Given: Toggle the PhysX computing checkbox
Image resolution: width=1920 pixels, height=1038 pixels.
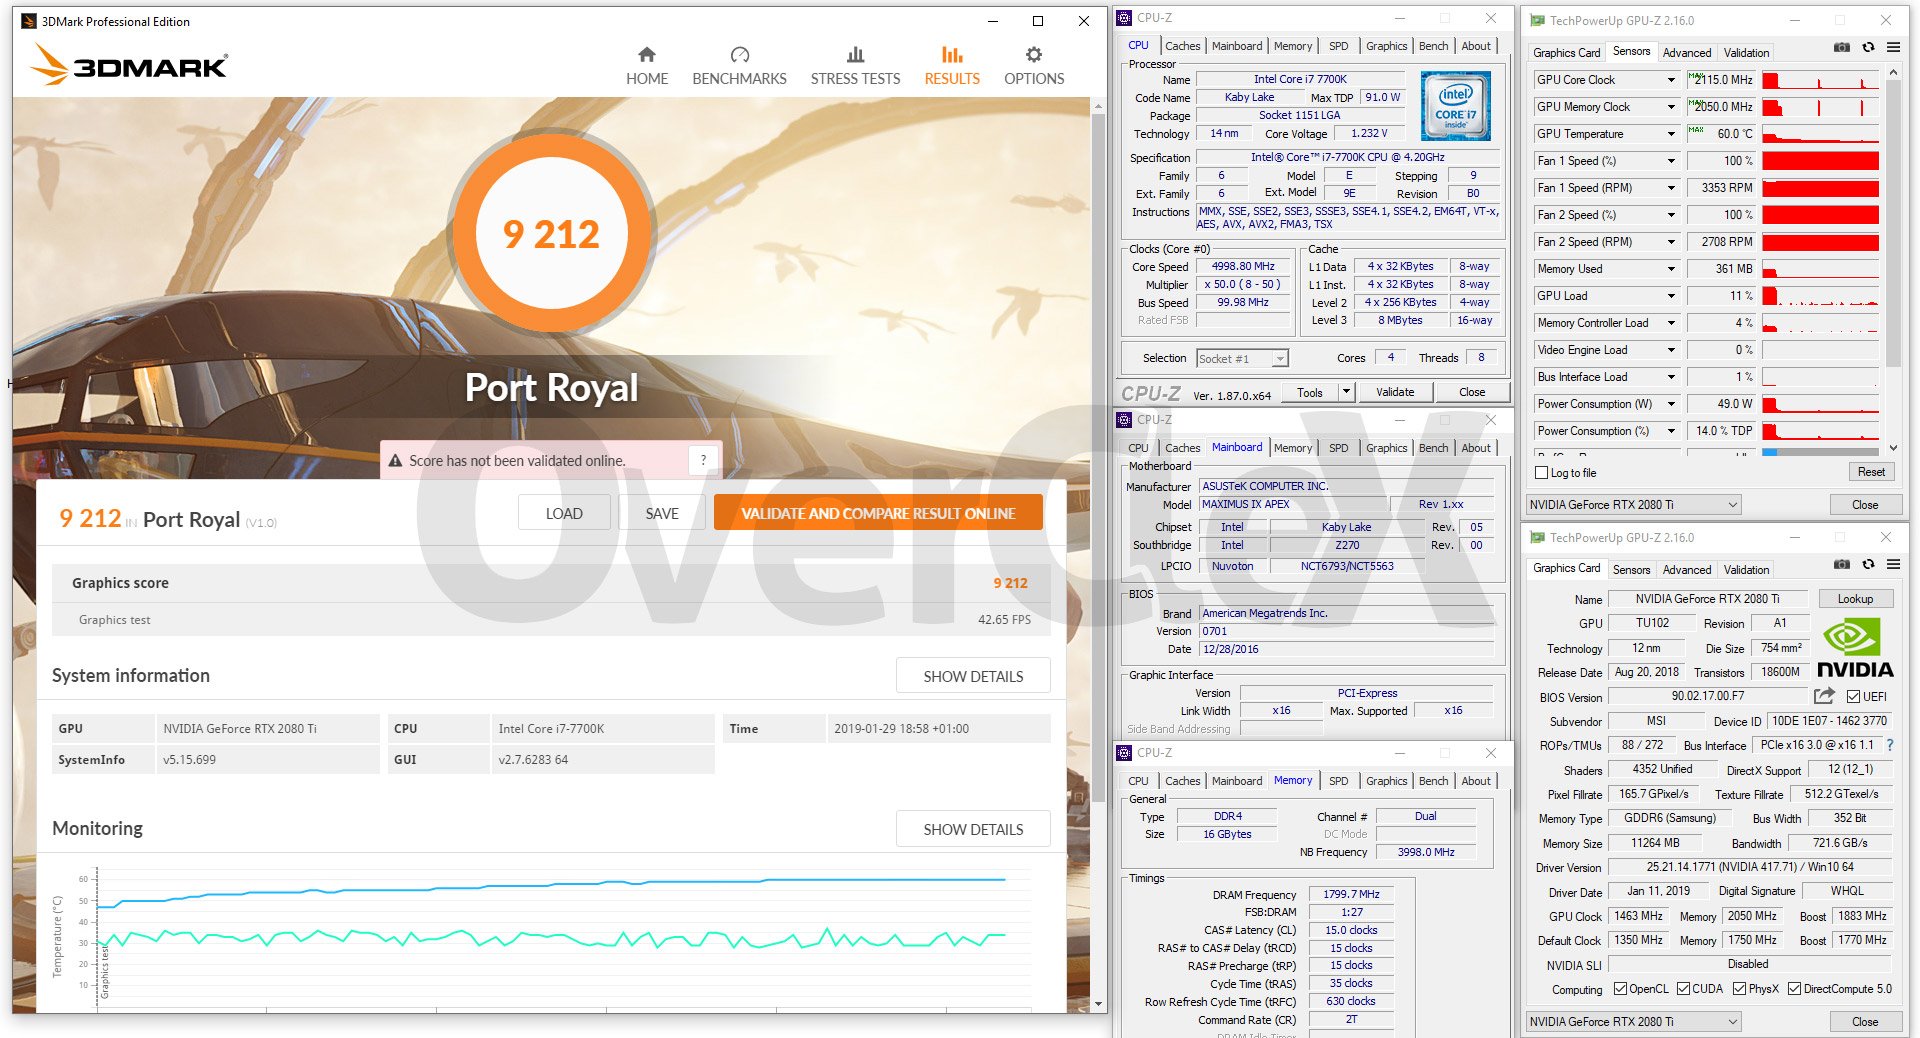Looking at the screenshot, I should pyautogui.click(x=1739, y=989).
